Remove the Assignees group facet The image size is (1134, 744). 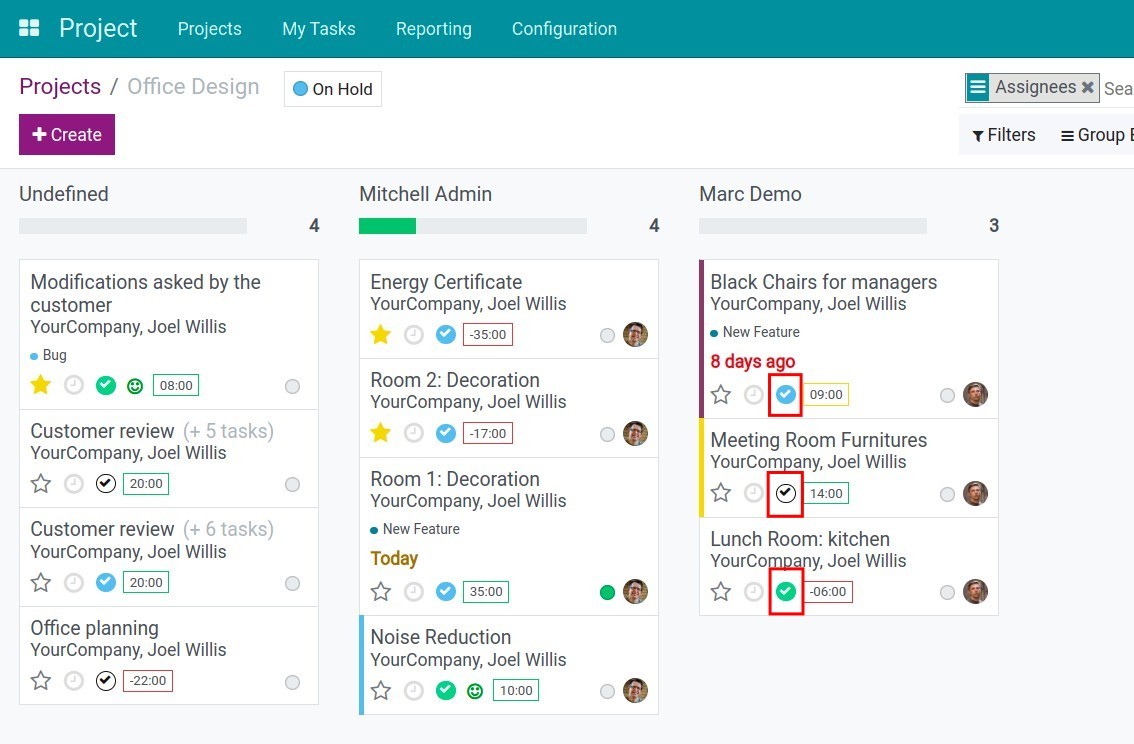tap(1088, 88)
